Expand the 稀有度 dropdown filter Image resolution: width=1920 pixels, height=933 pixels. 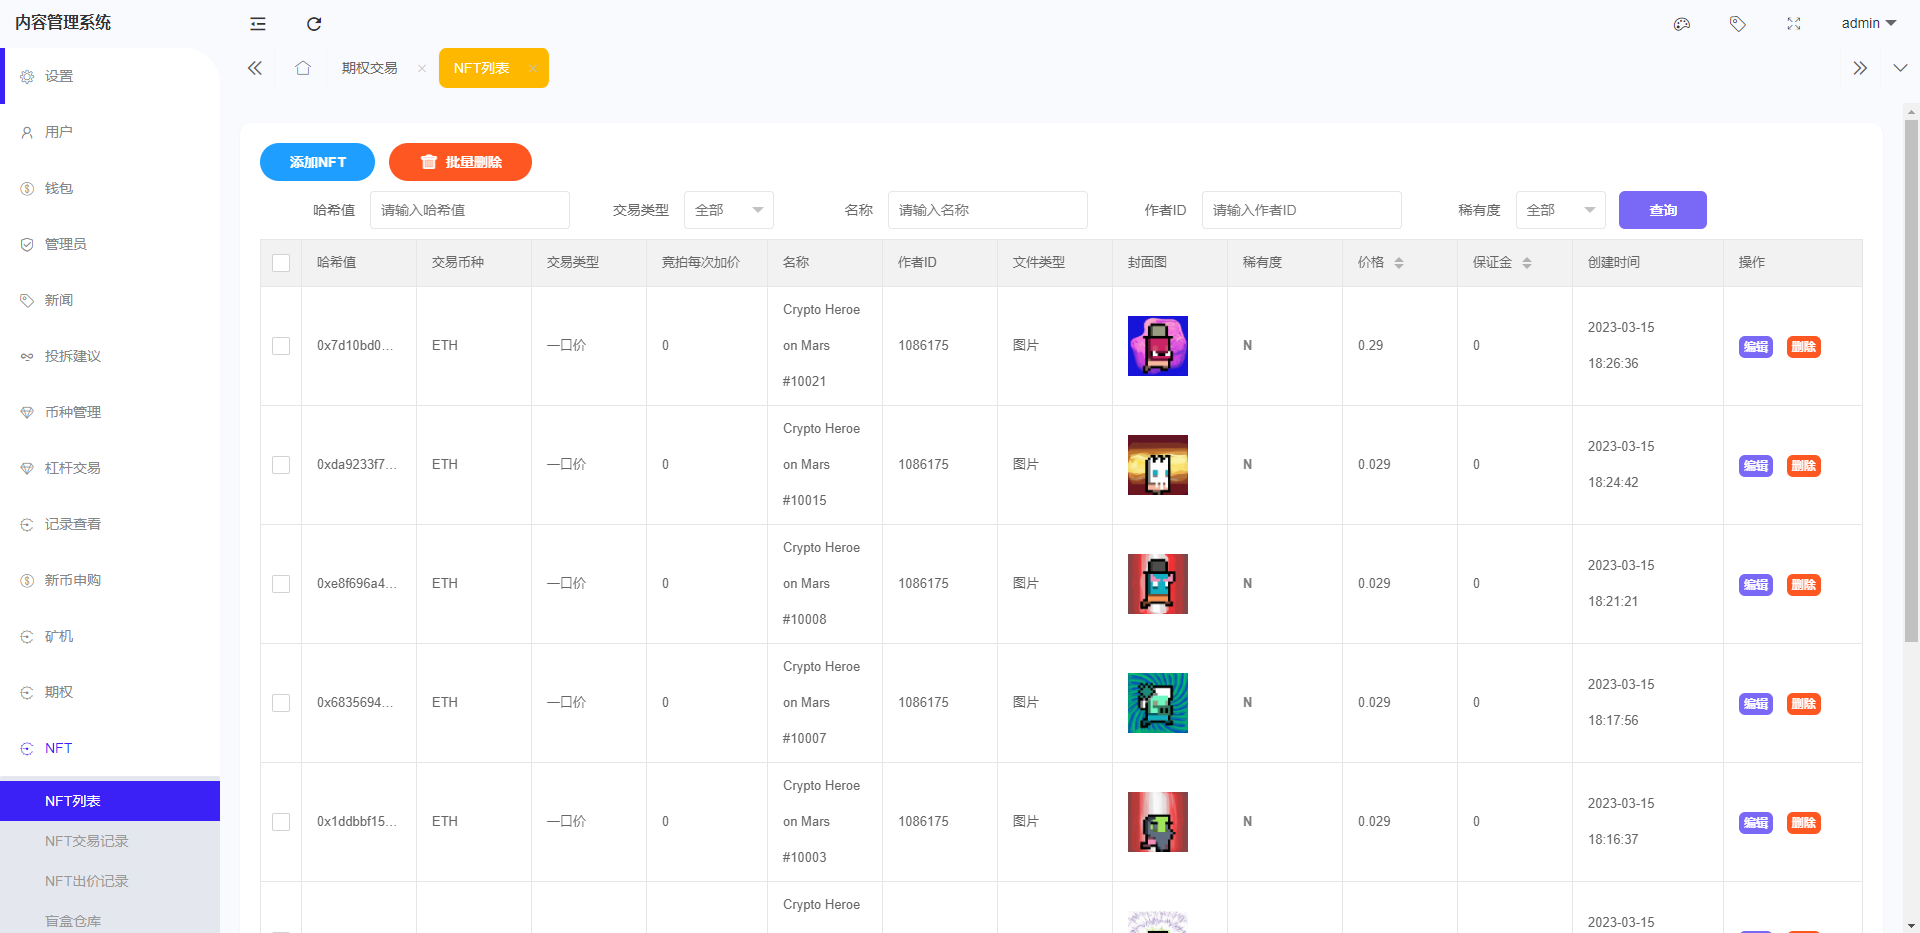click(x=1560, y=210)
